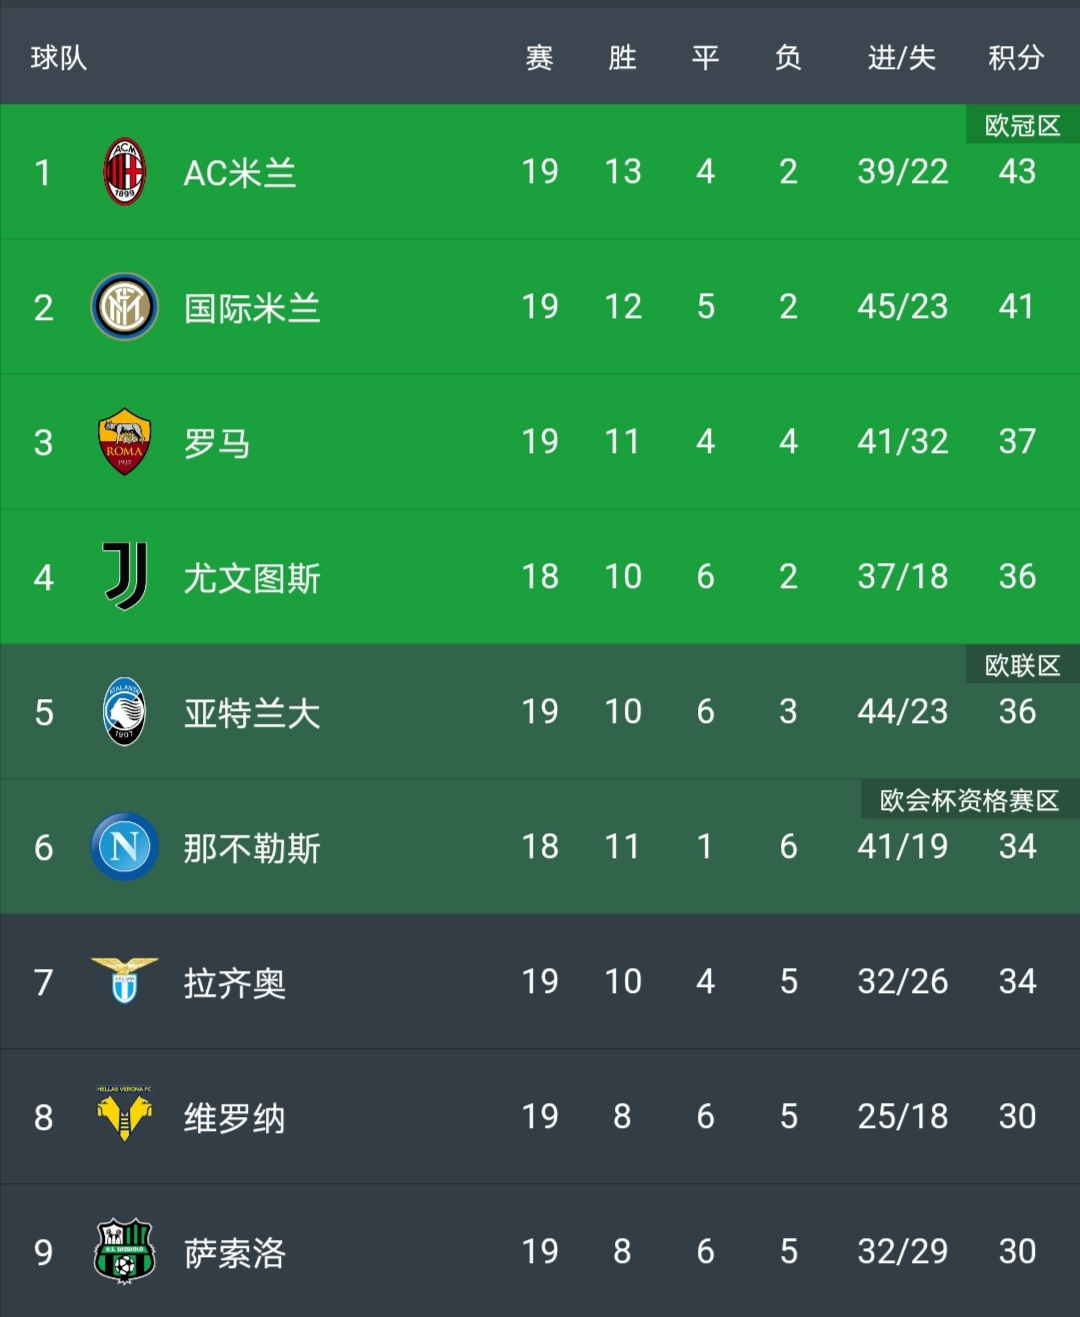Select the Lazio eagle crest
The width and height of the screenshot is (1080, 1317).
pos(125,980)
